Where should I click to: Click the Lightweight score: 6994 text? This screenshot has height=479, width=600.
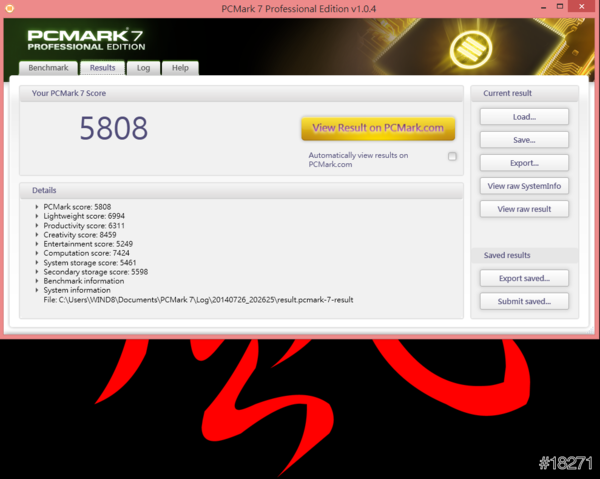[84, 216]
